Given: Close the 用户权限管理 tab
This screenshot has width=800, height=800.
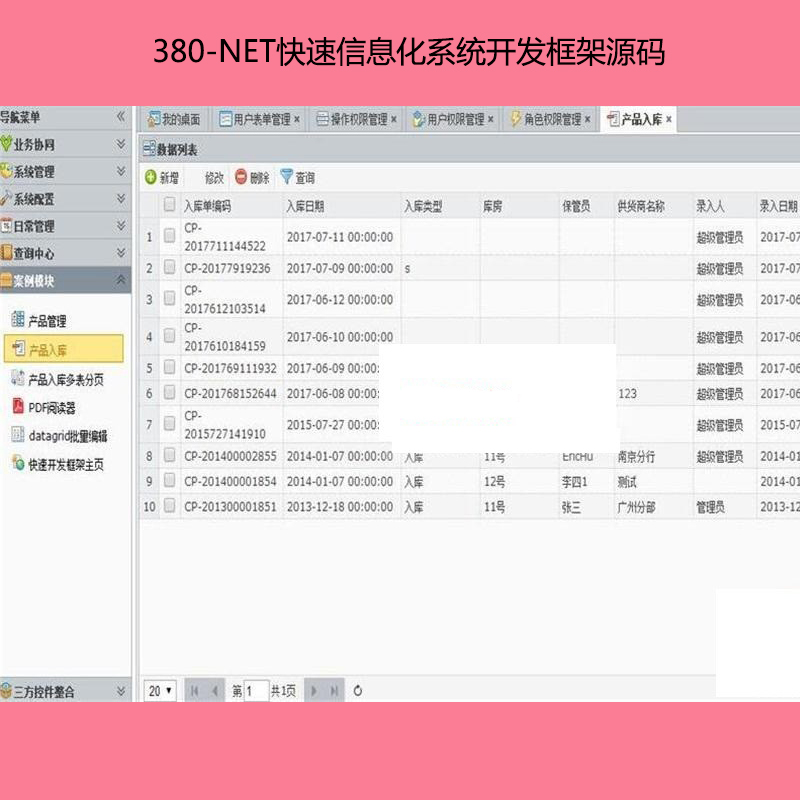Looking at the screenshot, I should [x=491, y=119].
